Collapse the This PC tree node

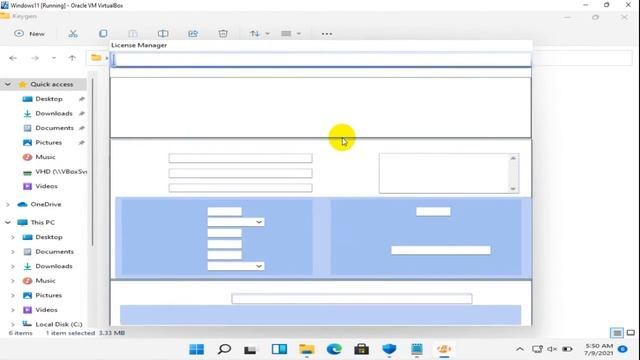pyautogui.click(x=8, y=222)
